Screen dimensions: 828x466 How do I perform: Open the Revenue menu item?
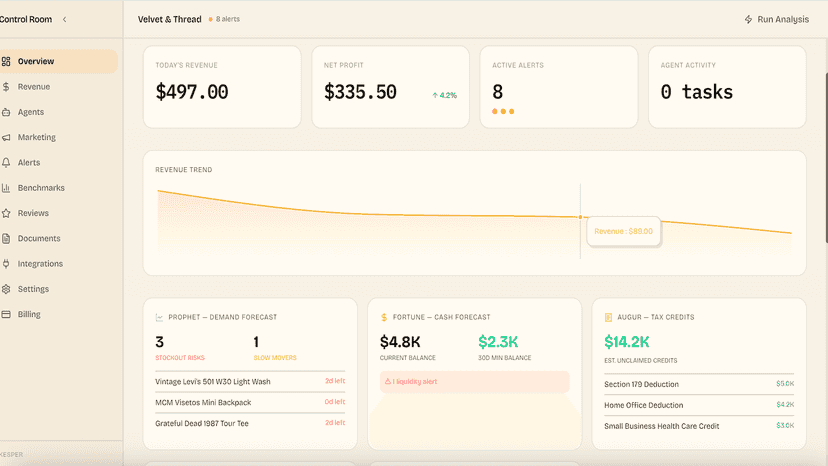[x=59, y=87]
